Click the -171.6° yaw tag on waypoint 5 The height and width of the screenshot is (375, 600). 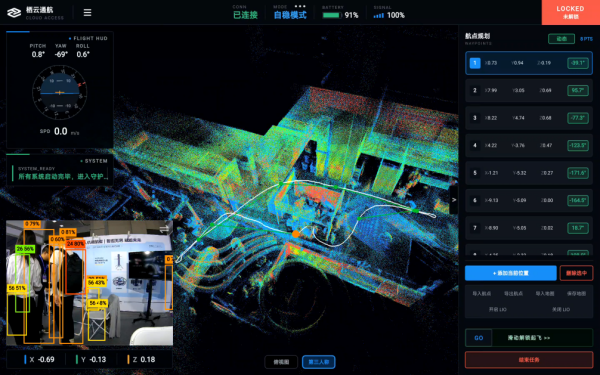[578, 173]
